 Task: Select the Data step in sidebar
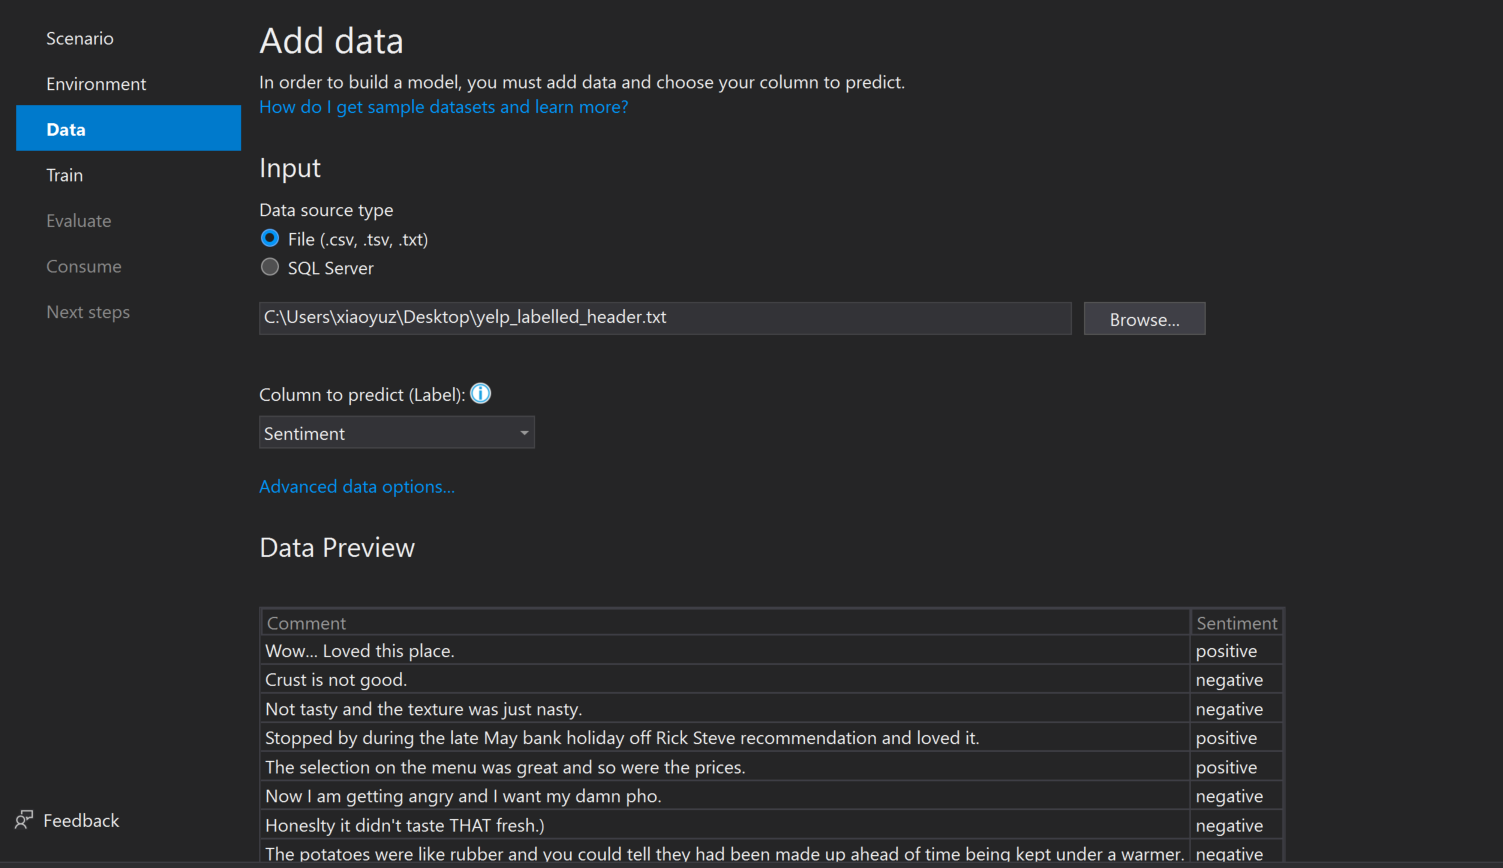coord(65,128)
